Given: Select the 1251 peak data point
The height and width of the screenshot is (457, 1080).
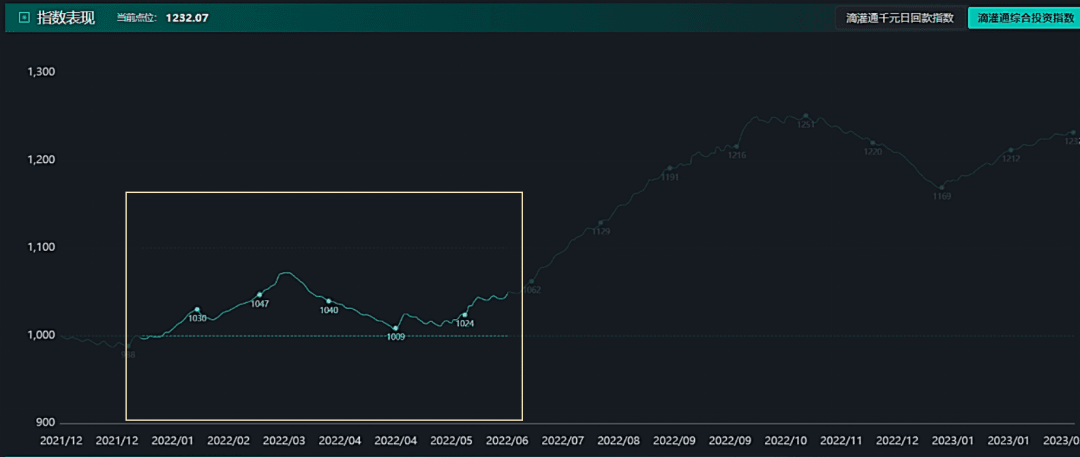Looking at the screenshot, I should [806, 116].
